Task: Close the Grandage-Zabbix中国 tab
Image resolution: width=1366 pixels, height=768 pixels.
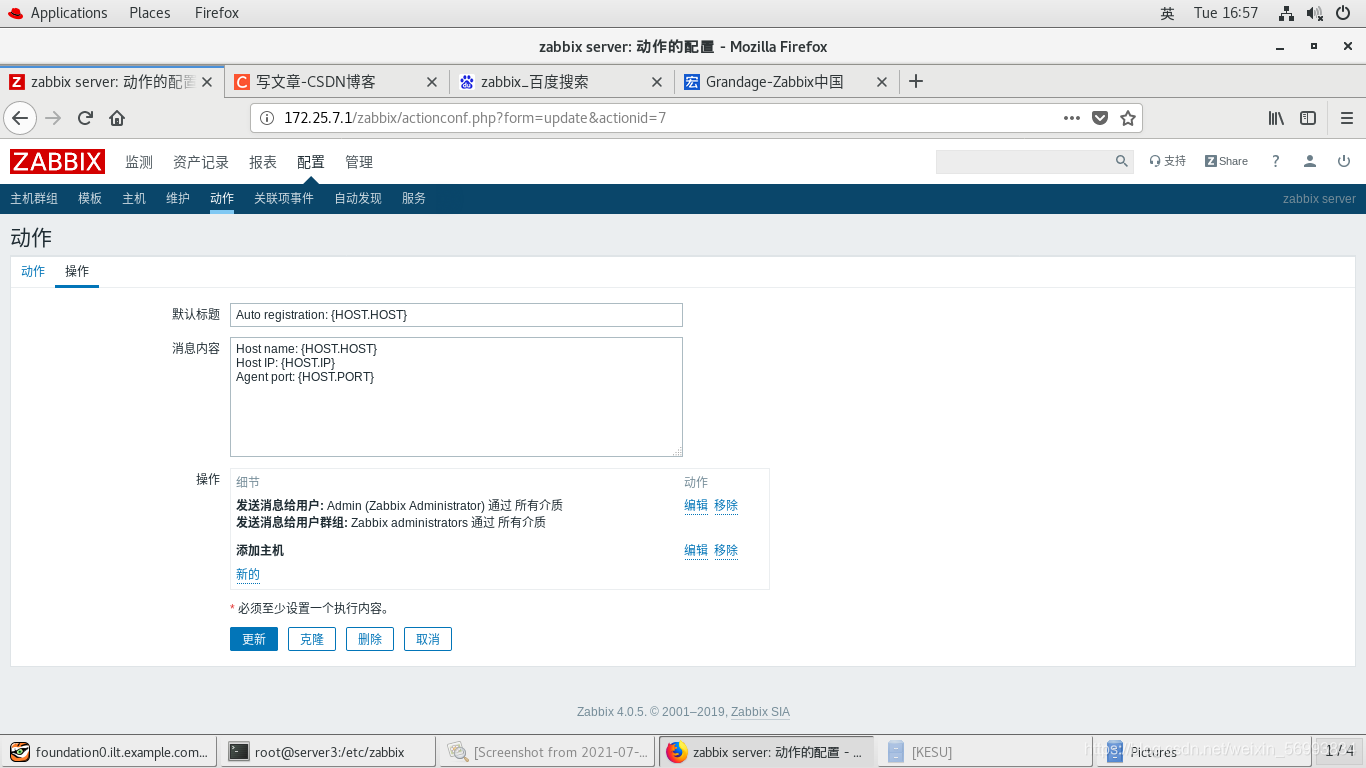Action: tap(882, 82)
